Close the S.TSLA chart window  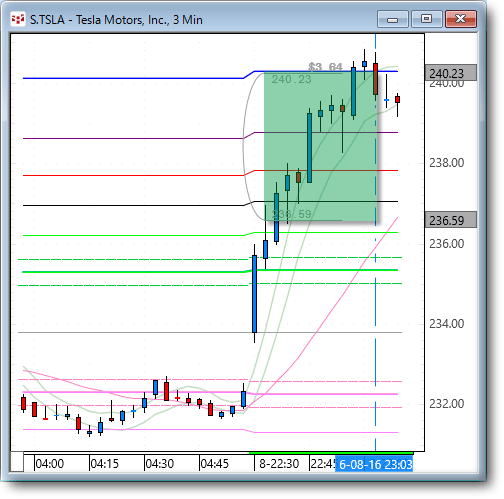(461, 19)
